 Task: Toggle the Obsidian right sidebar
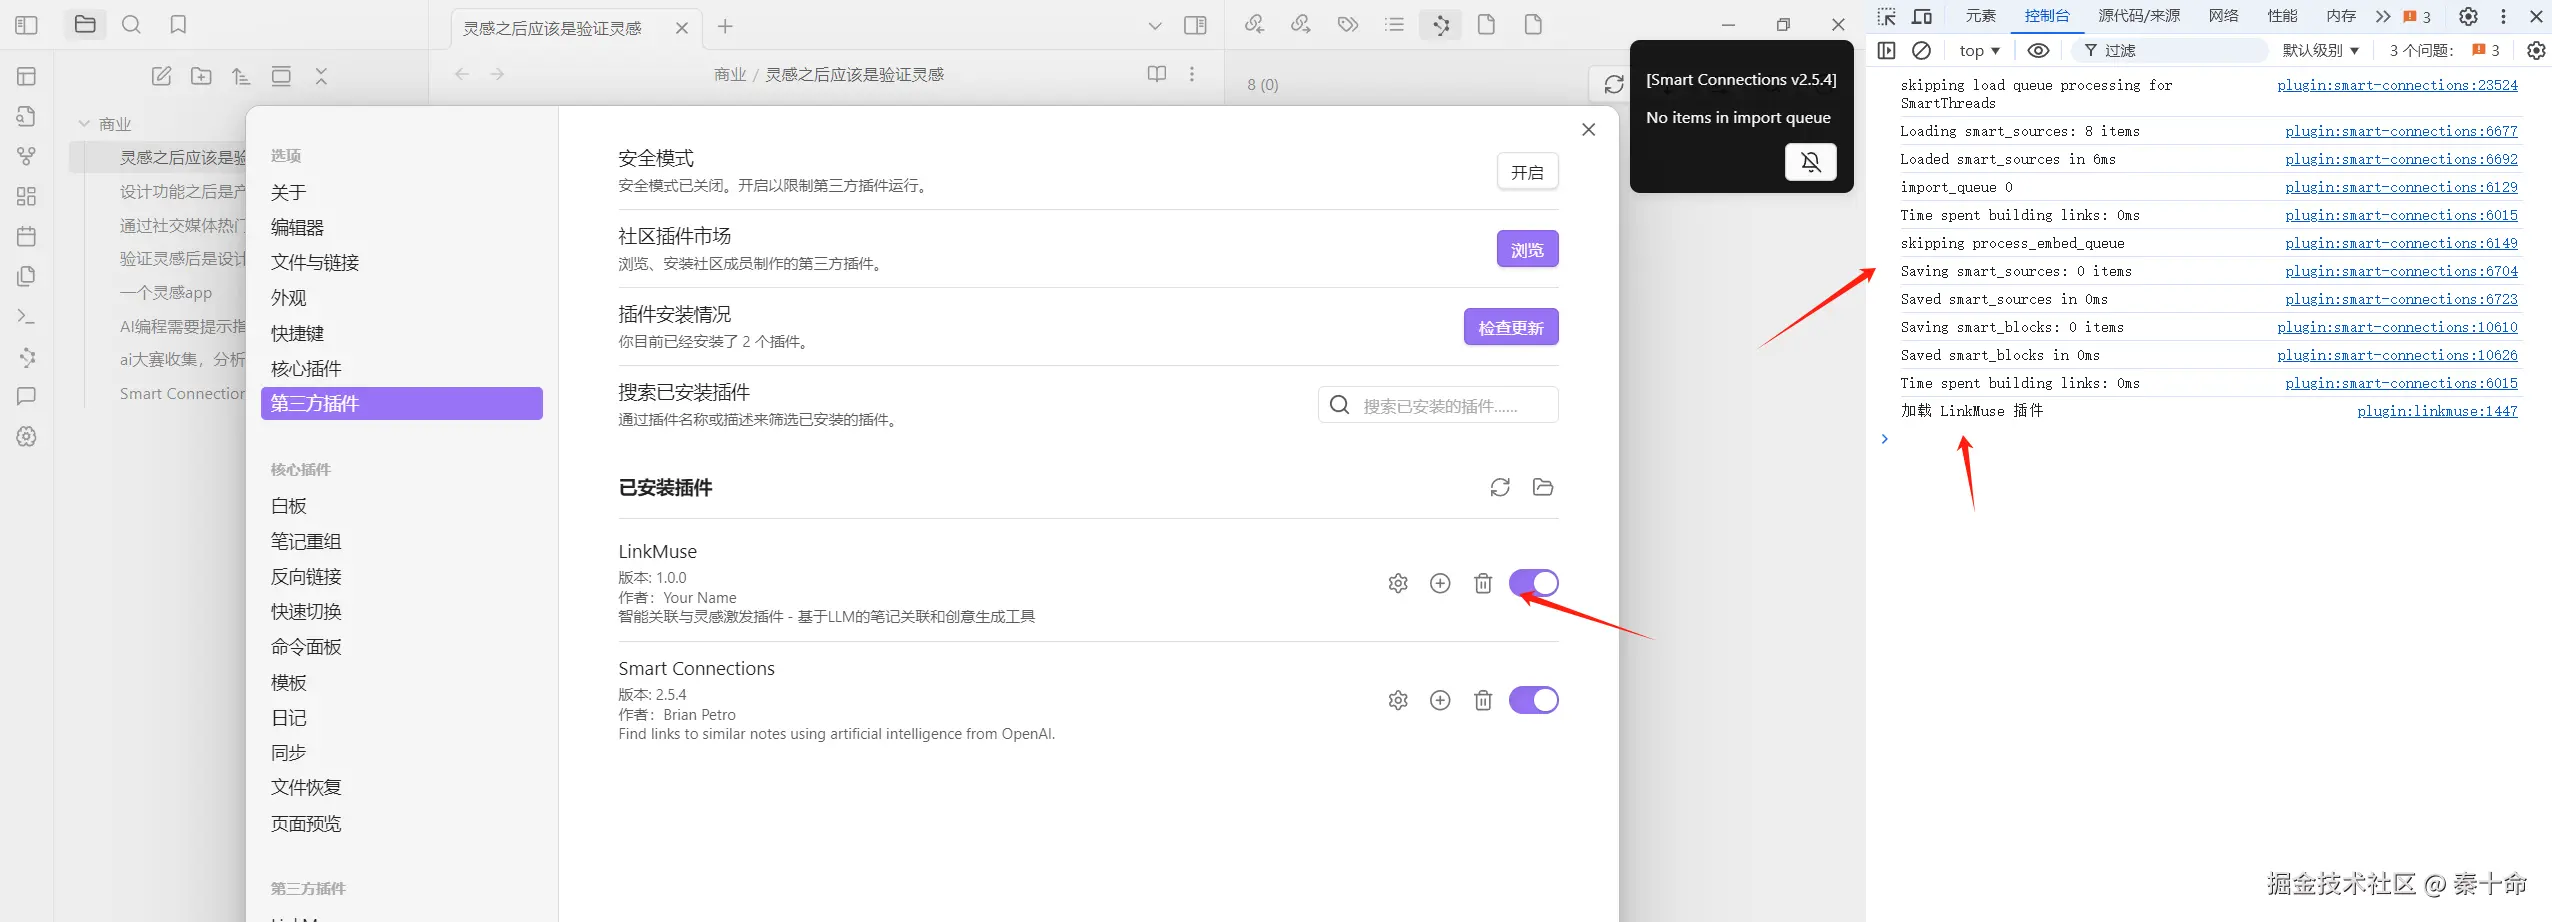click(1195, 25)
